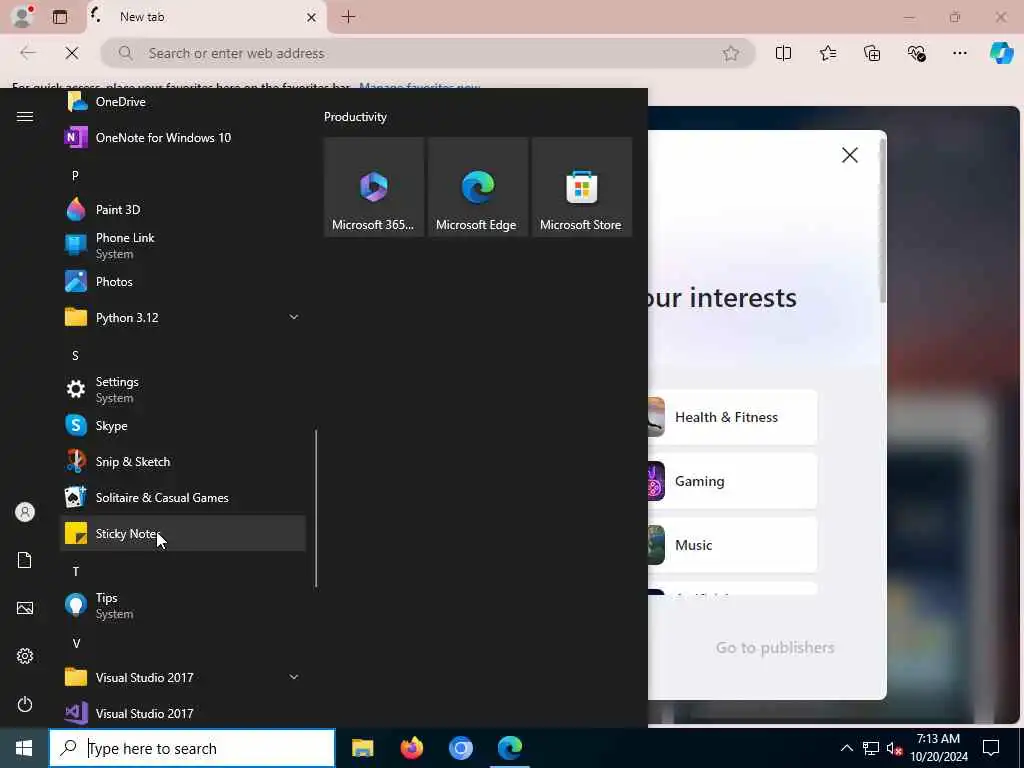
Task: Open the Edge profile icon
Action: coord(22,16)
